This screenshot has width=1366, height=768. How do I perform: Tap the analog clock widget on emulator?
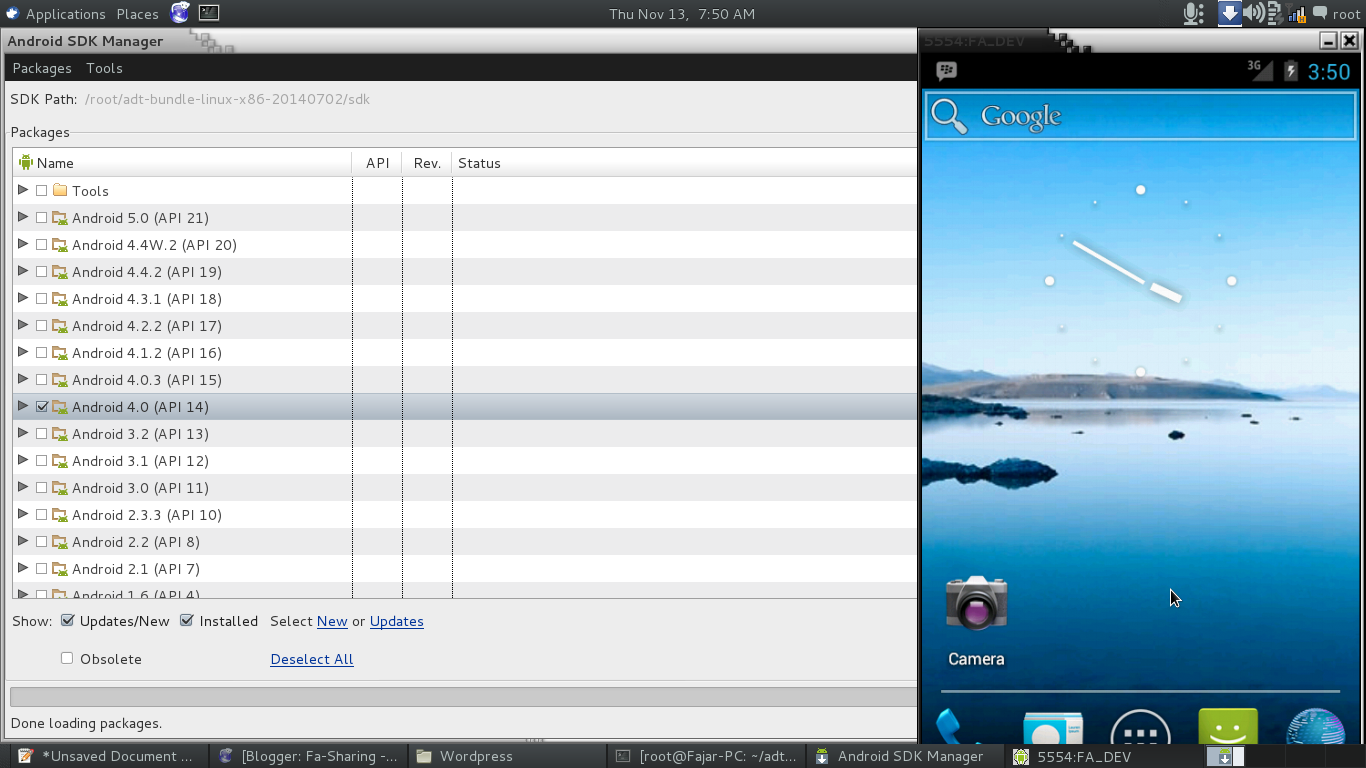pos(1140,280)
